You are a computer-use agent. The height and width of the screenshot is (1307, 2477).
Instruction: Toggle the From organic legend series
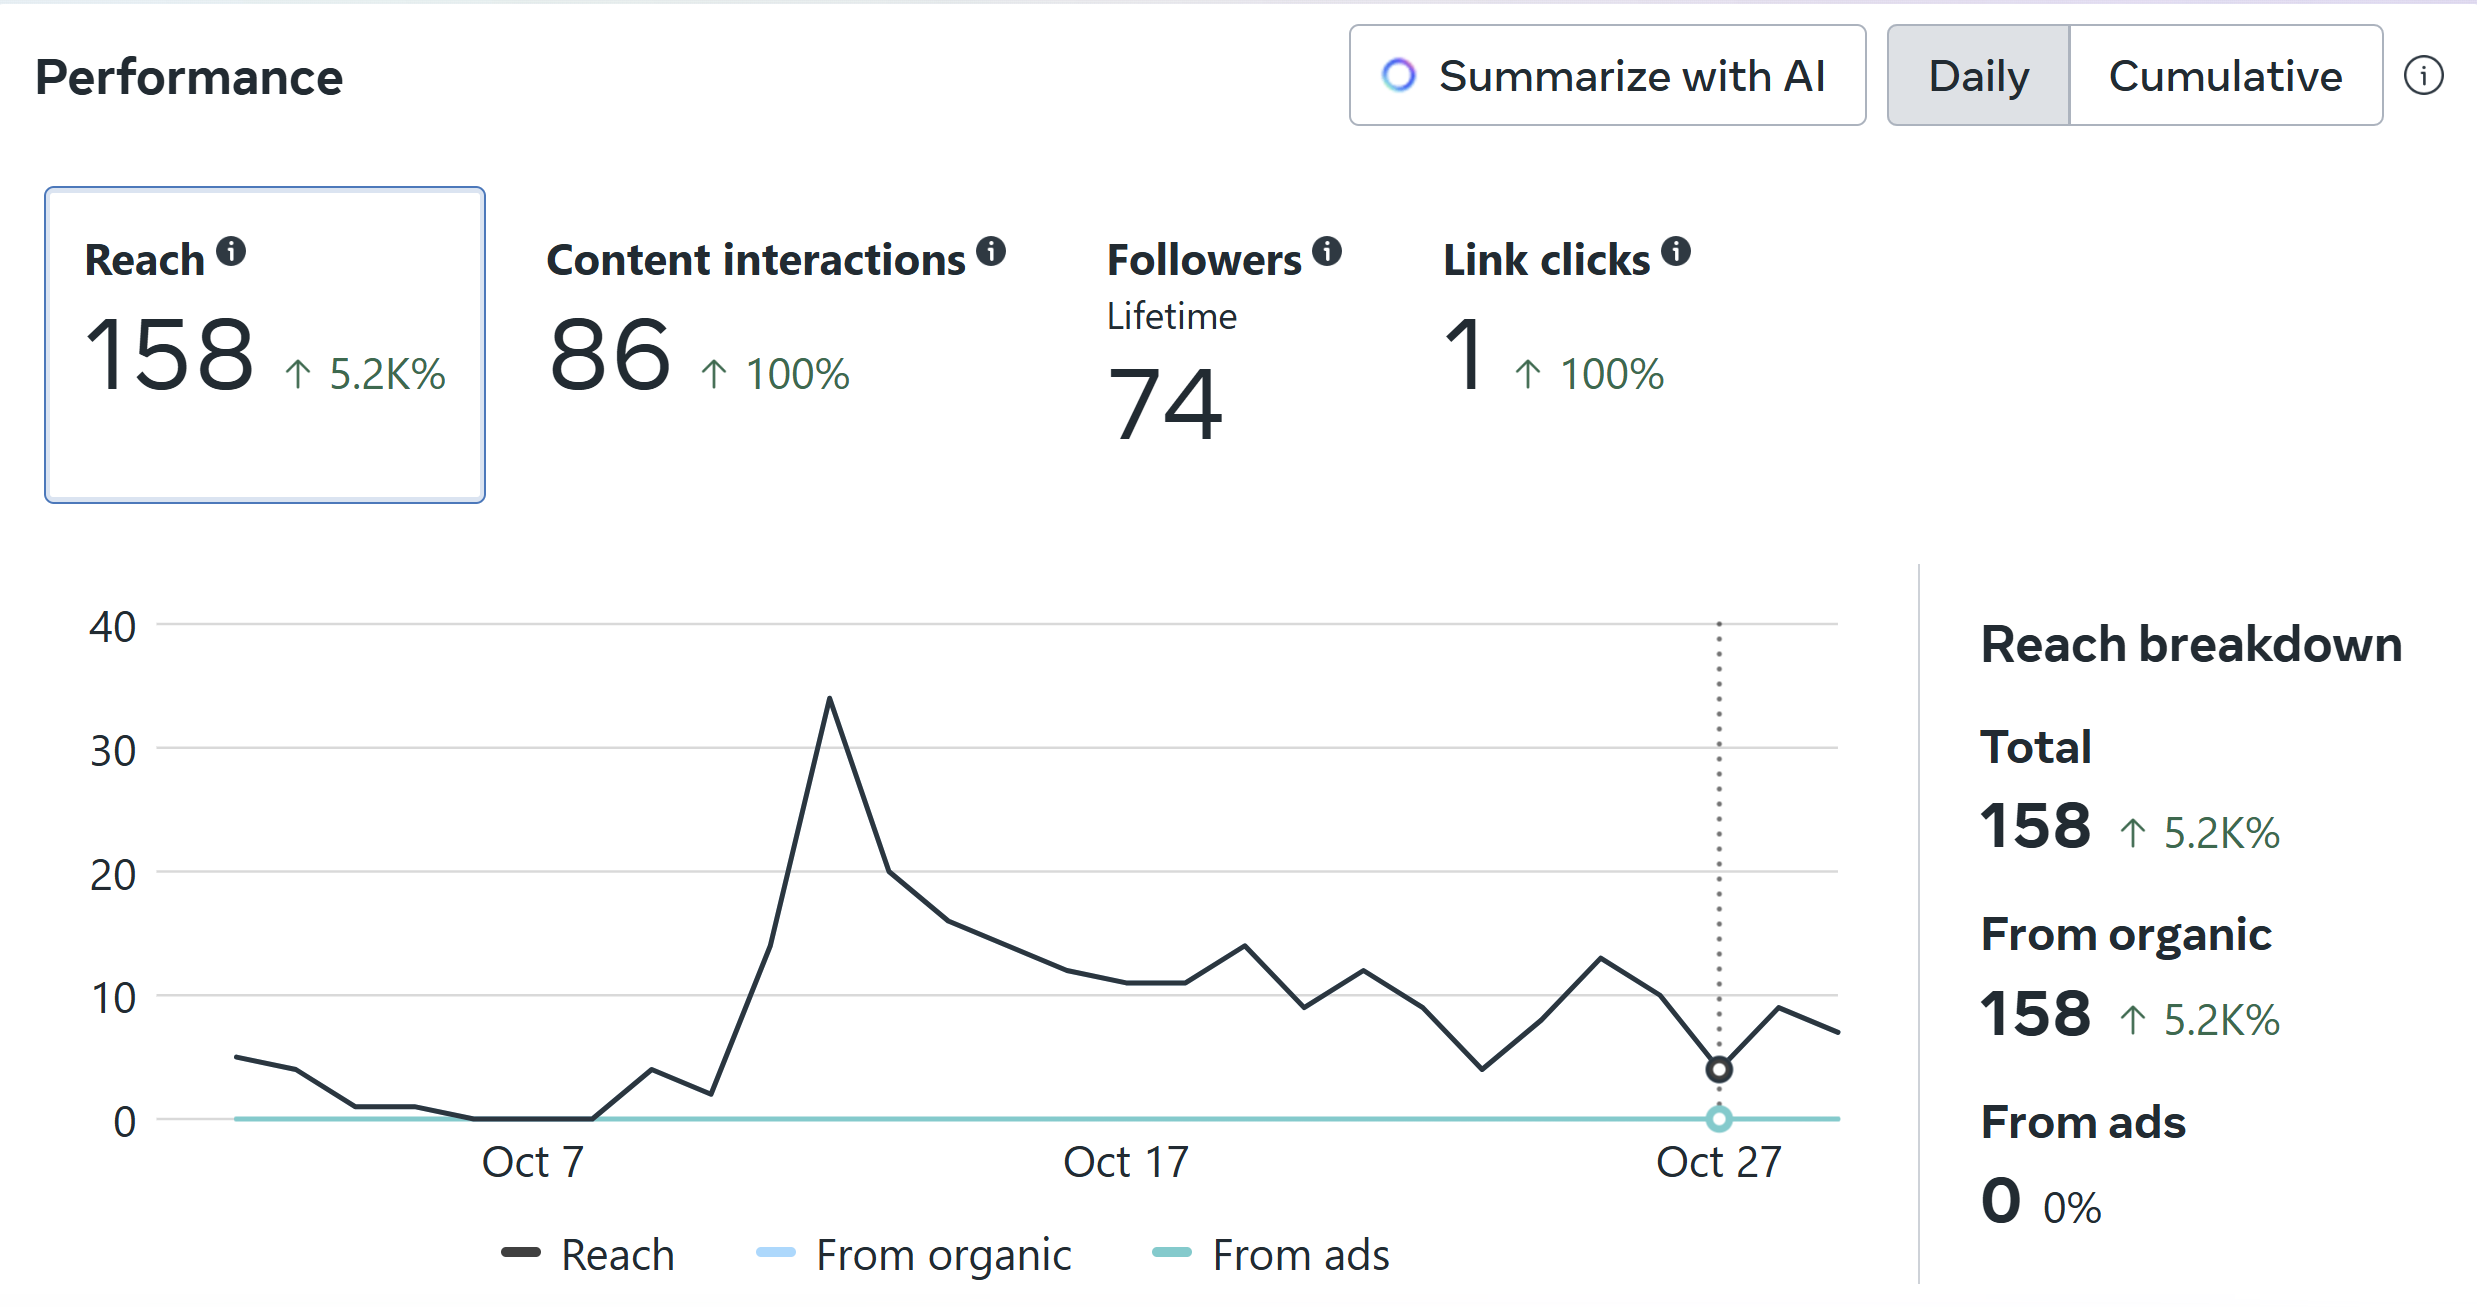(x=914, y=1254)
